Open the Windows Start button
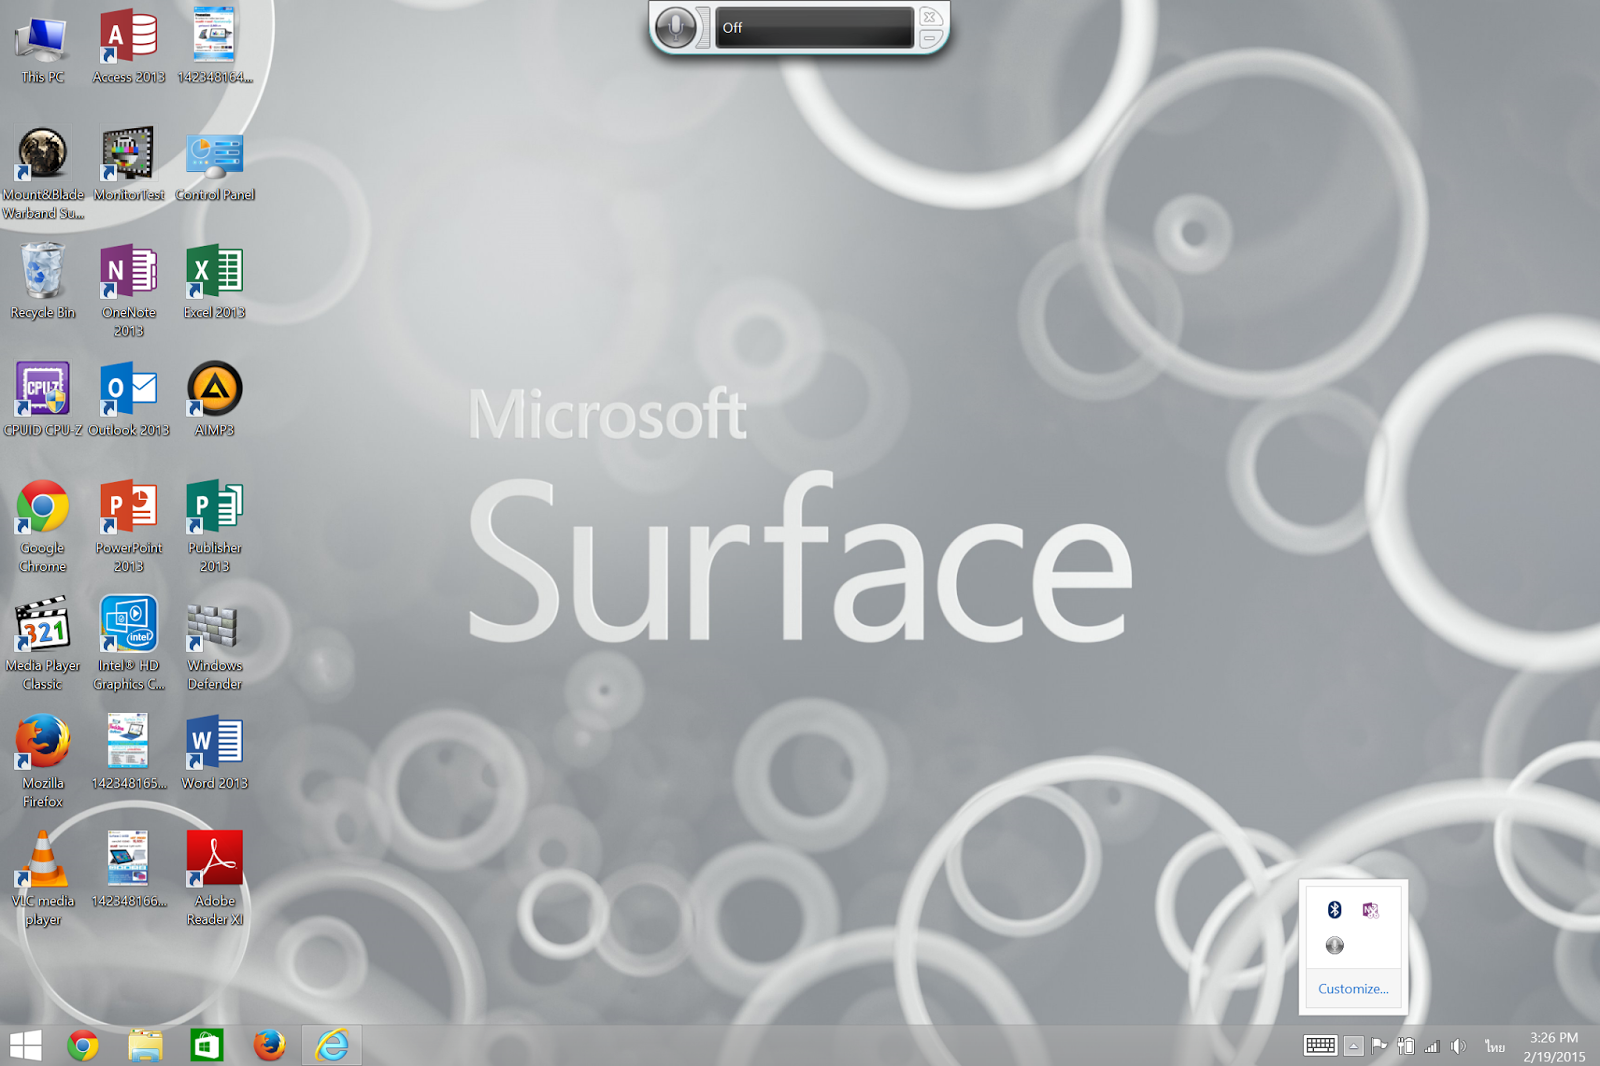 [x=25, y=1045]
